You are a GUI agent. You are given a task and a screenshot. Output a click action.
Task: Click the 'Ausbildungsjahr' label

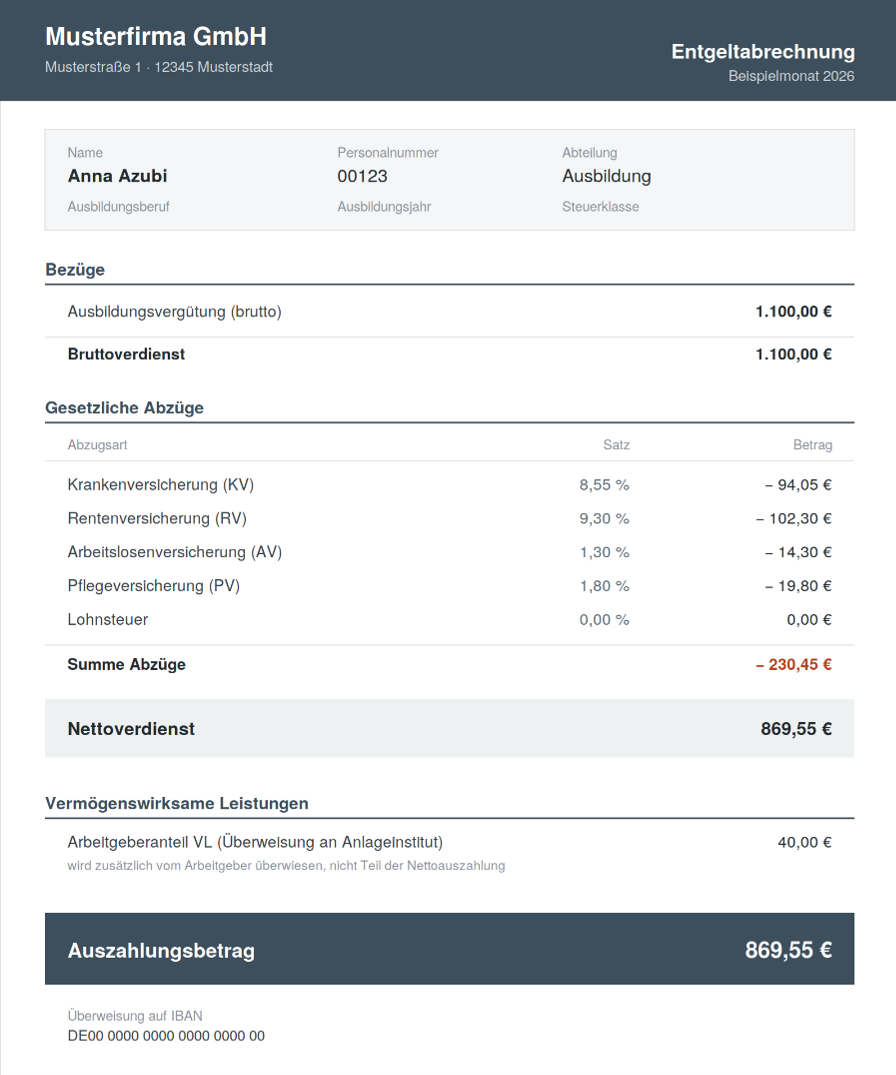384,207
